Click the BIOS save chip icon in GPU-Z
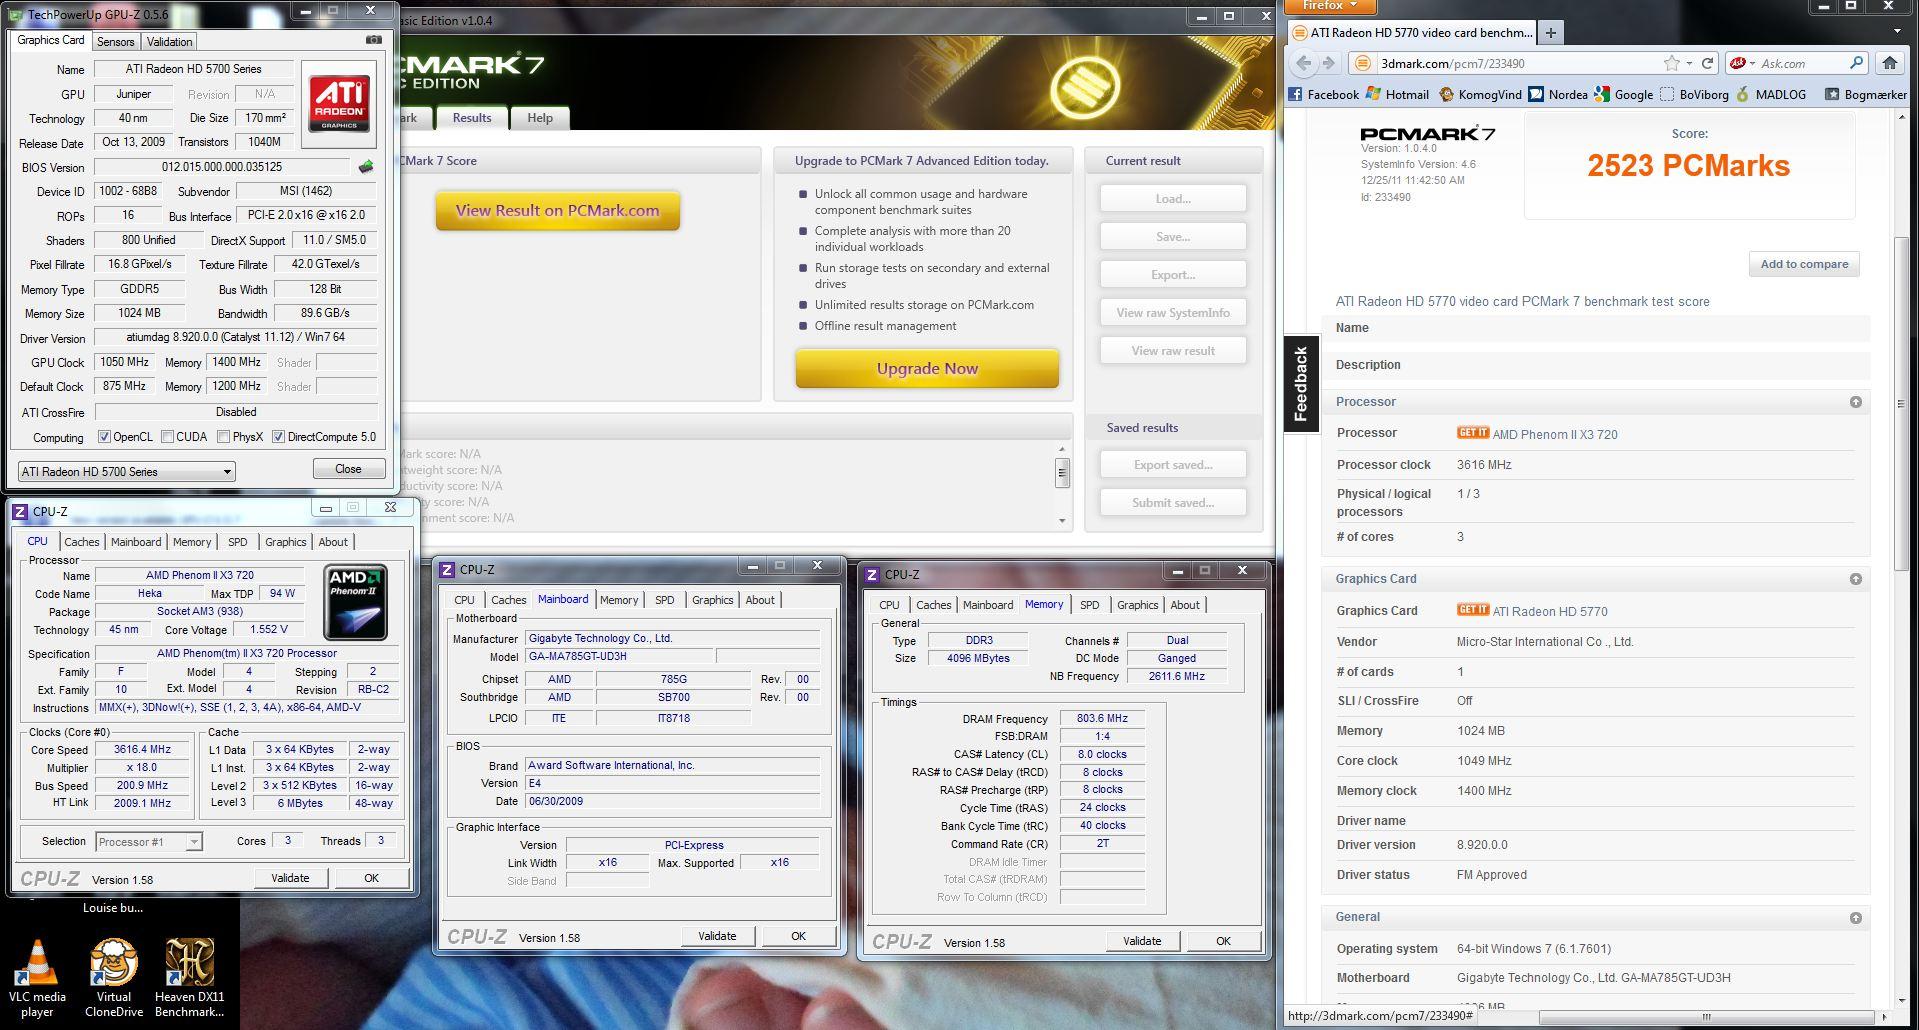Image resolution: width=1919 pixels, height=1030 pixels. pos(366,167)
